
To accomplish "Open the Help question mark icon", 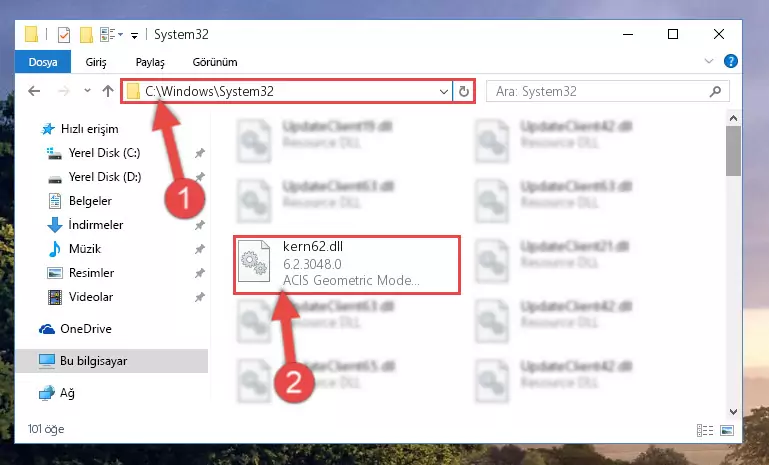I will pos(731,61).
